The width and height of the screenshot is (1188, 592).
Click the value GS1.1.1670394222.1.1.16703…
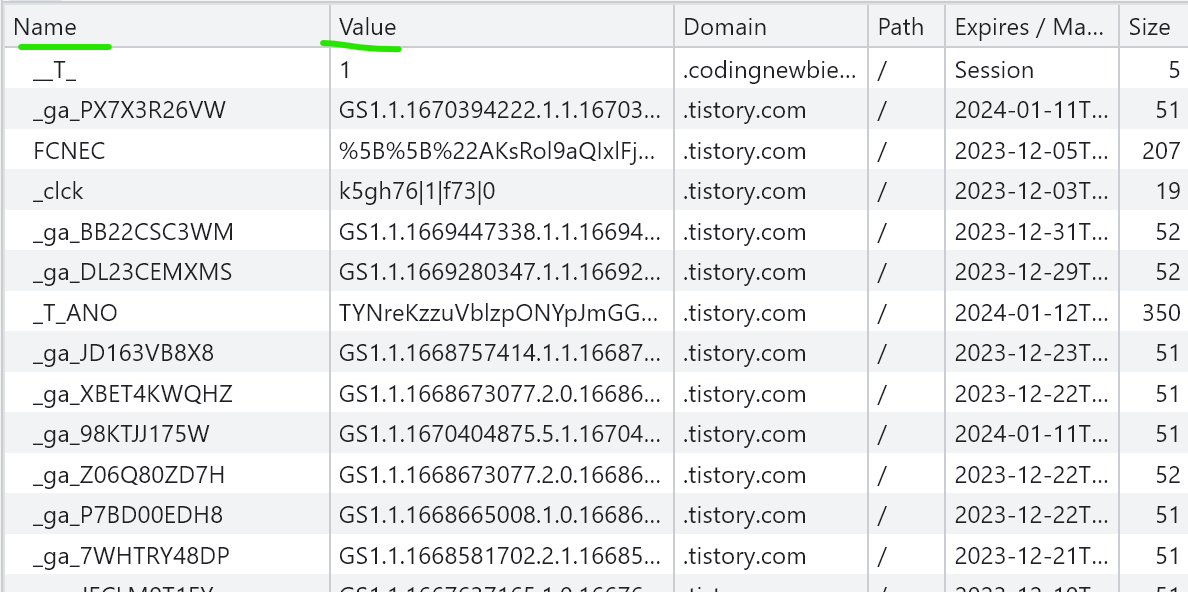click(500, 111)
